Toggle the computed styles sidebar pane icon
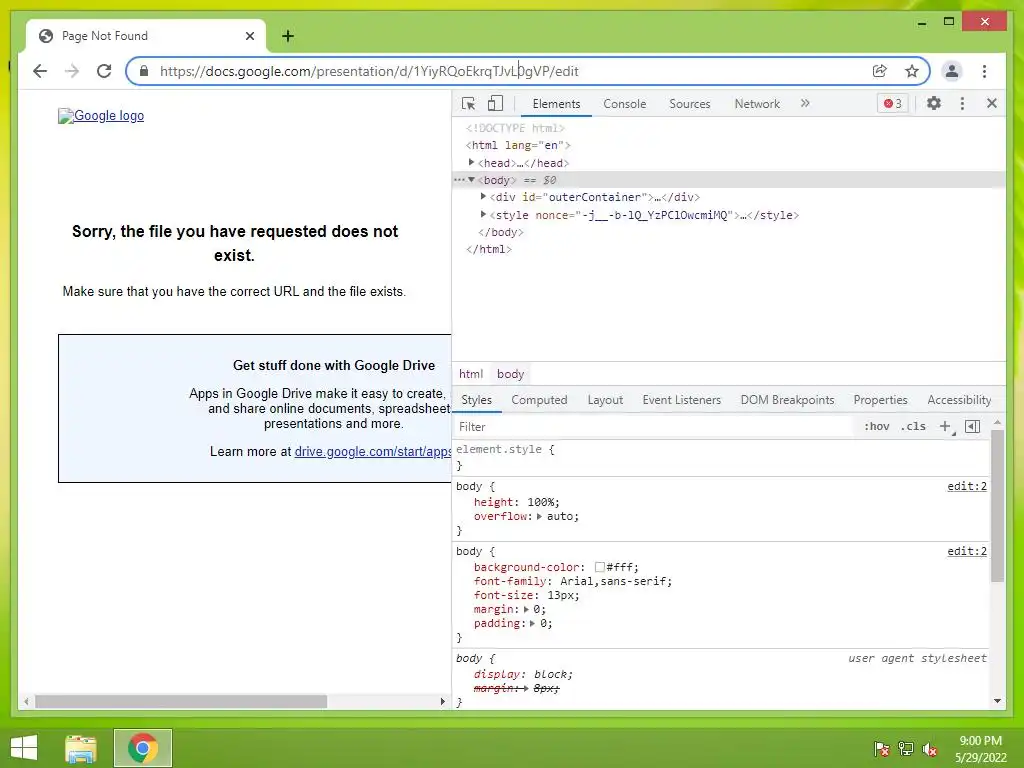This screenshot has height=768, width=1024. point(972,426)
